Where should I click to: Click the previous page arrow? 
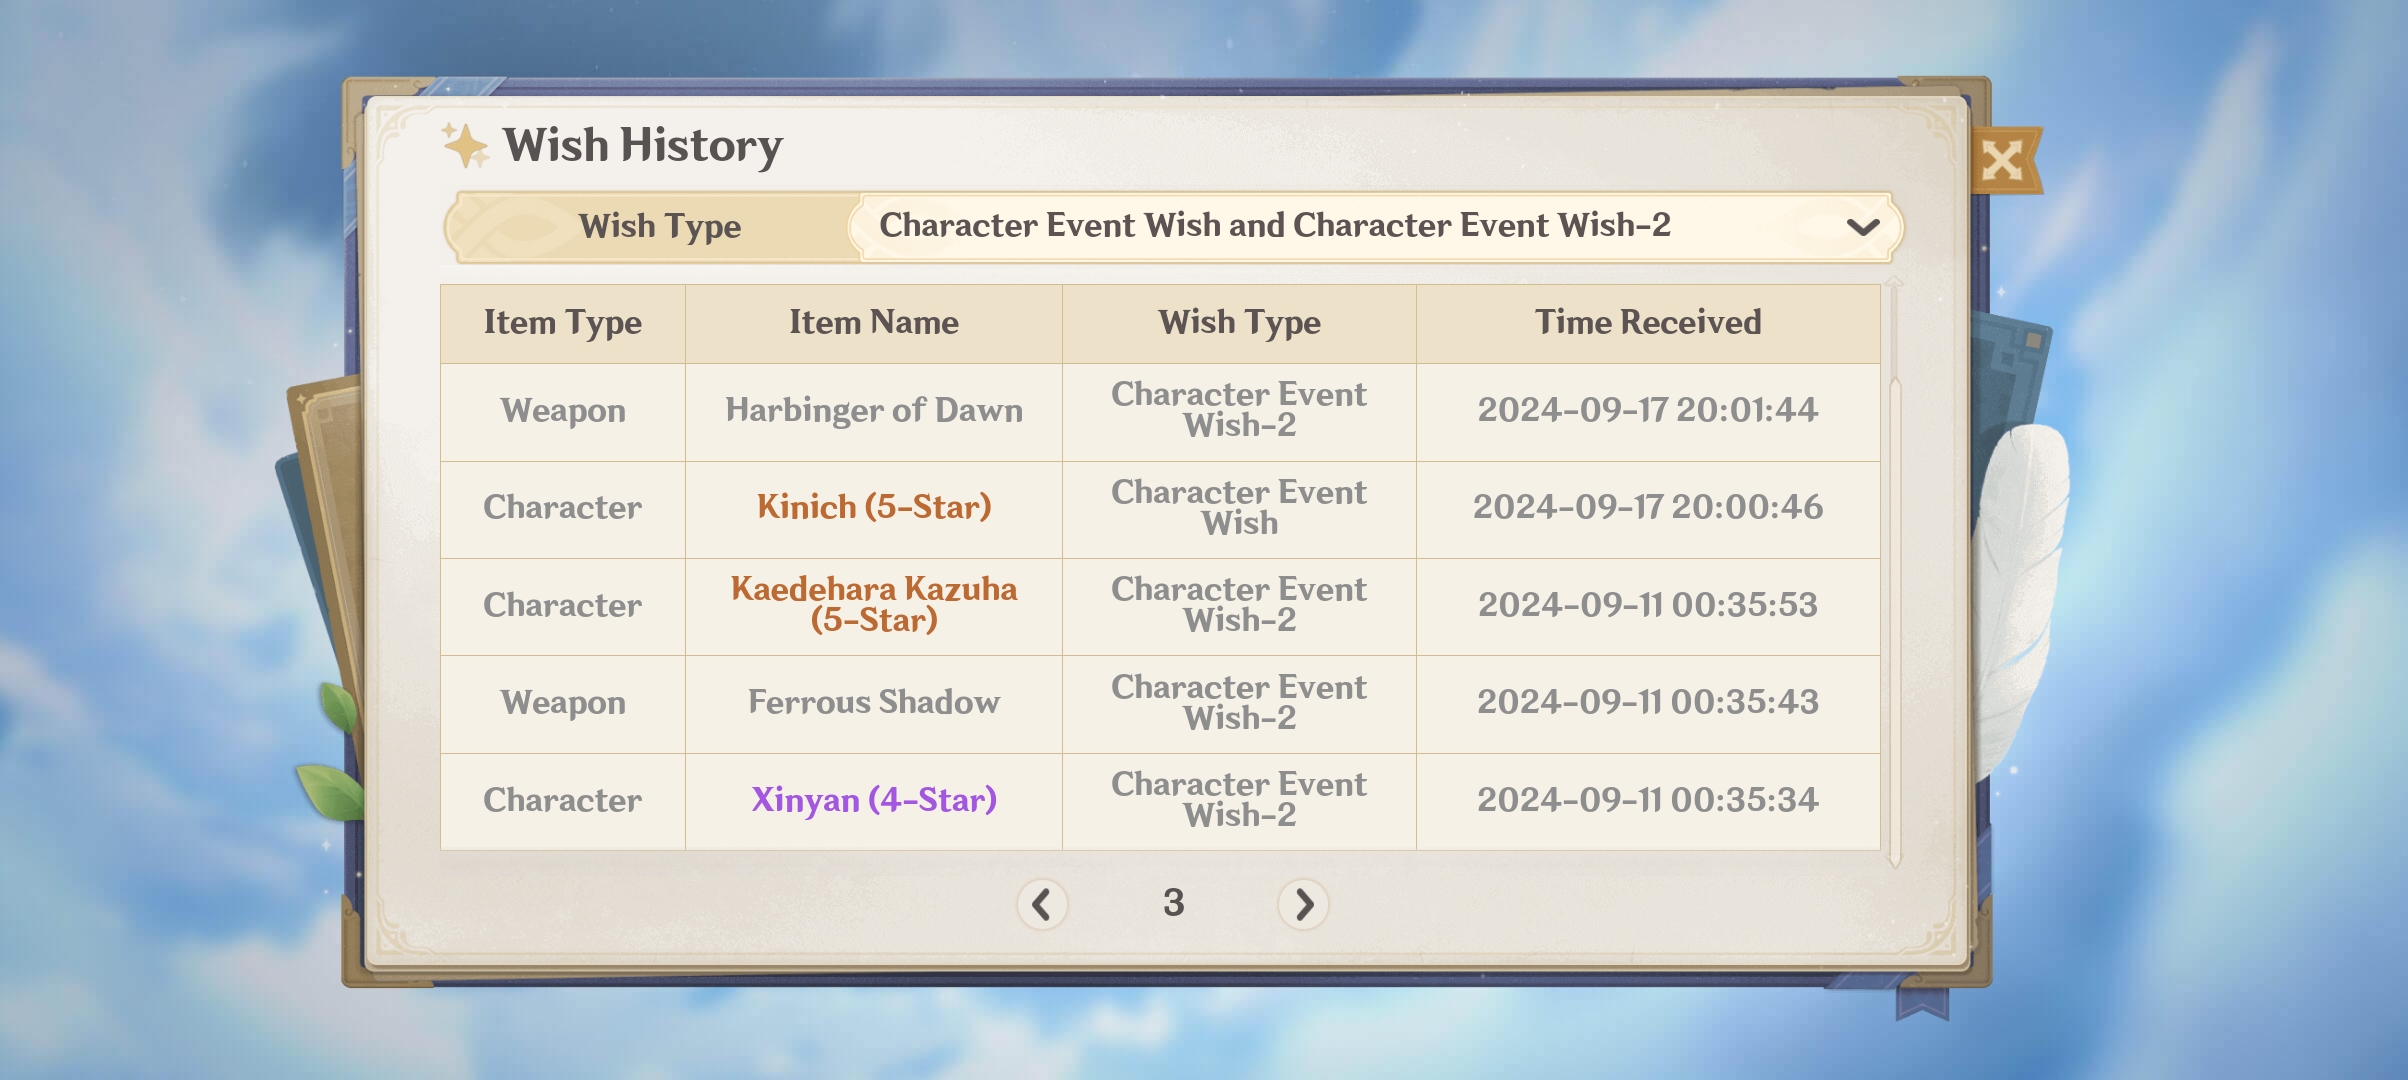(x=1040, y=903)
